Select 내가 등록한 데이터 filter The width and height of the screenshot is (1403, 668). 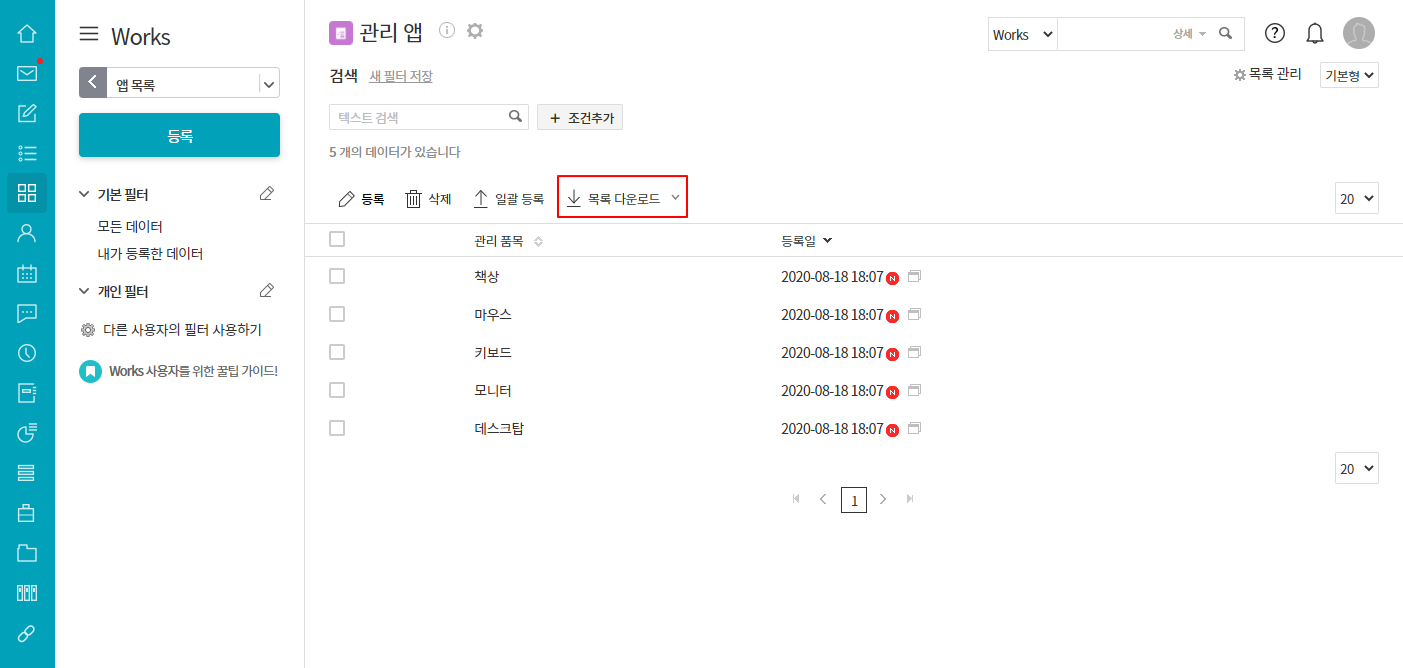click(x=150, y=254)
